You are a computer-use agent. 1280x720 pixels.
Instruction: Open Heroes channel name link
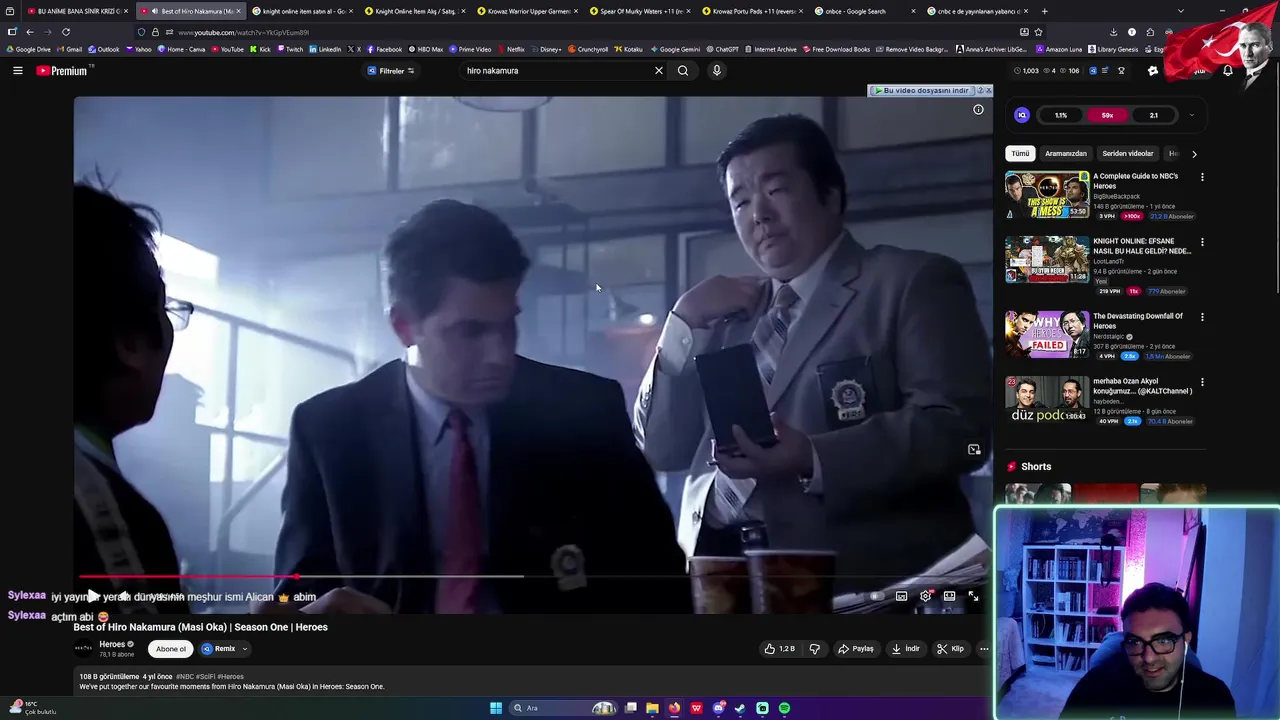(x=112, y=644)
